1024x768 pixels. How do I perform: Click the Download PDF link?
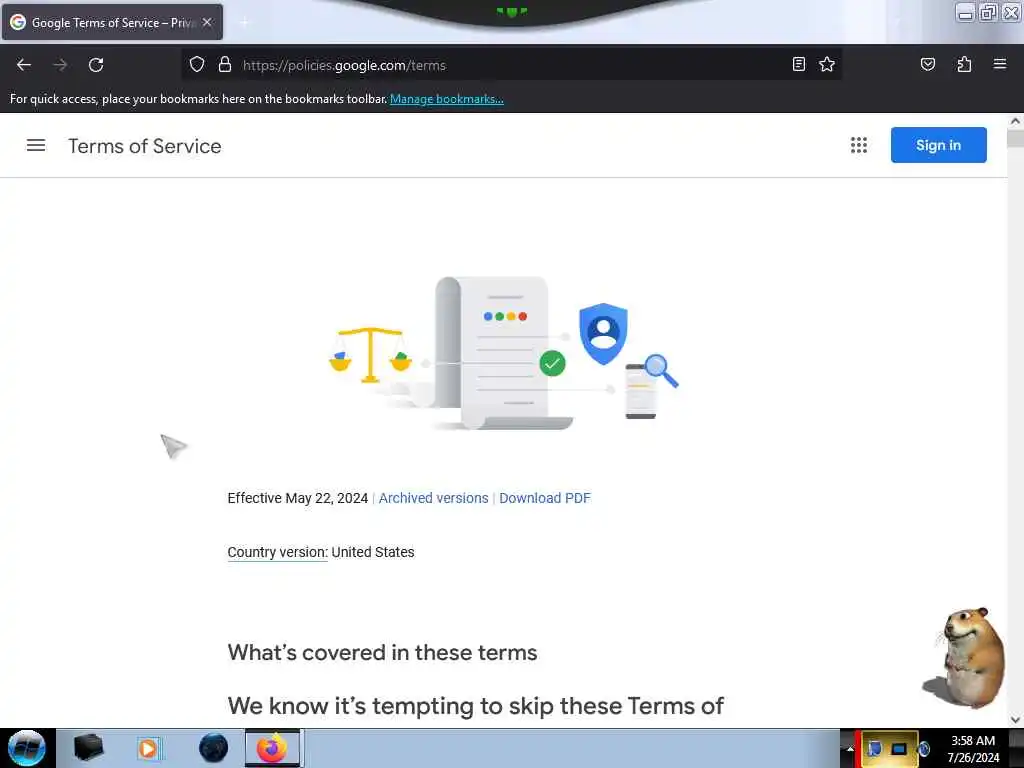click(x=545, y=498)
